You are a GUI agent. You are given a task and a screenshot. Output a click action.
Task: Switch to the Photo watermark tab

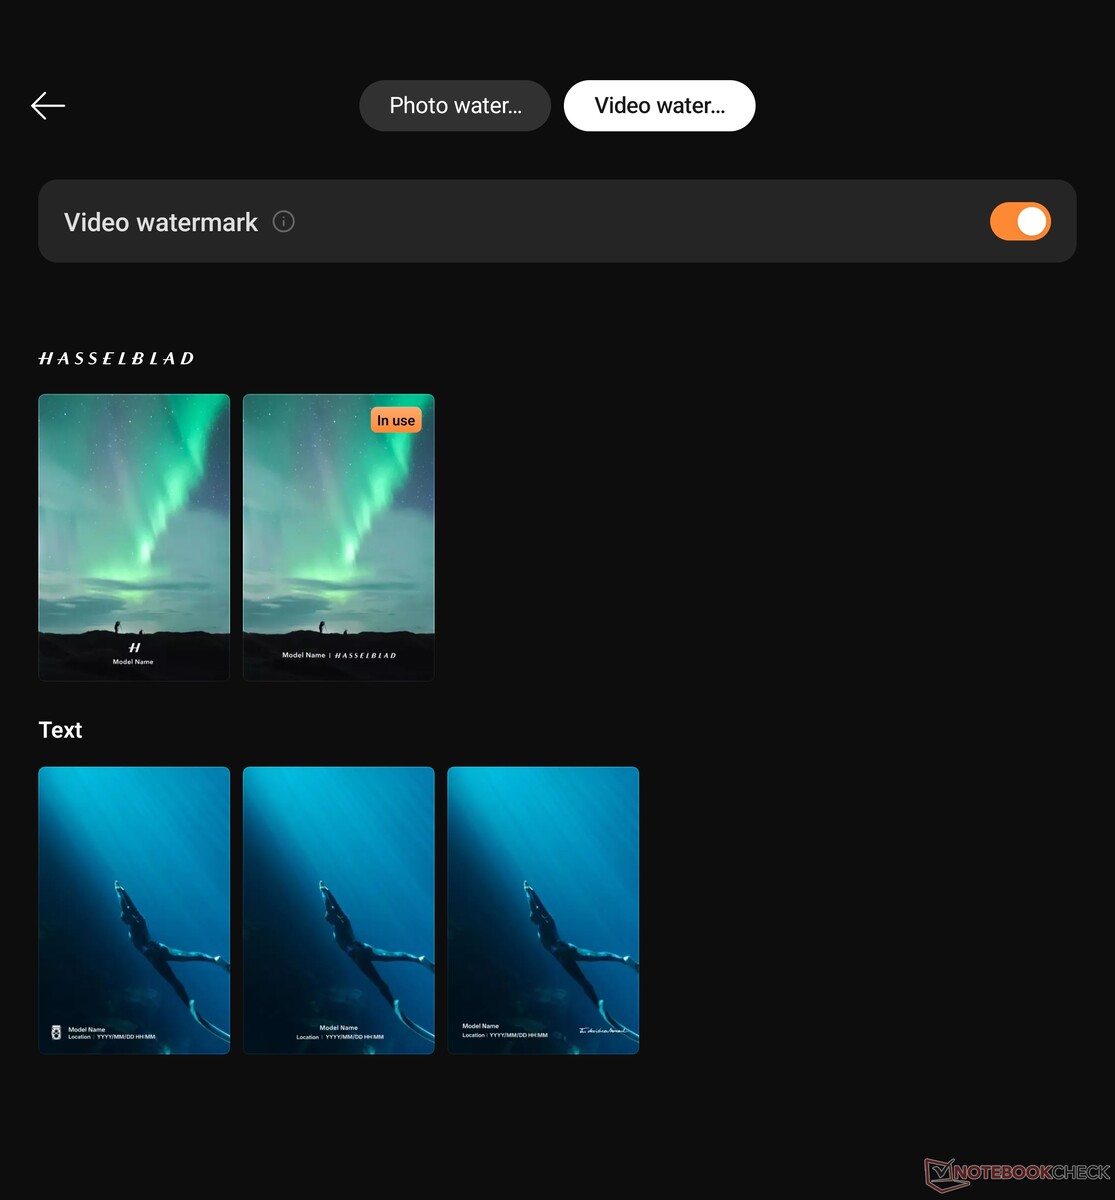coord(455,105)
